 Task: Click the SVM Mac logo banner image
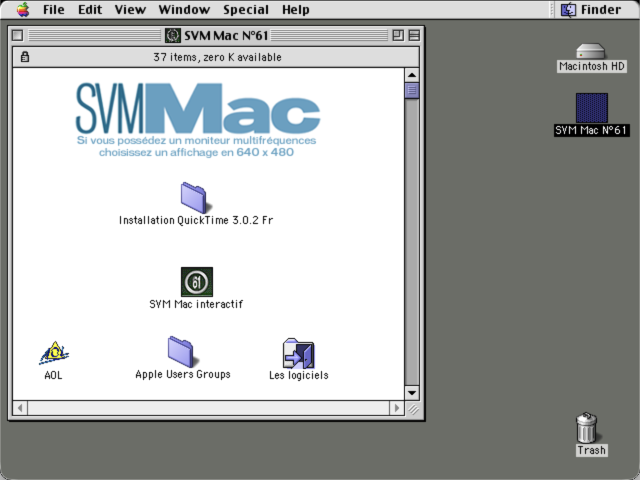pos(198,120)
